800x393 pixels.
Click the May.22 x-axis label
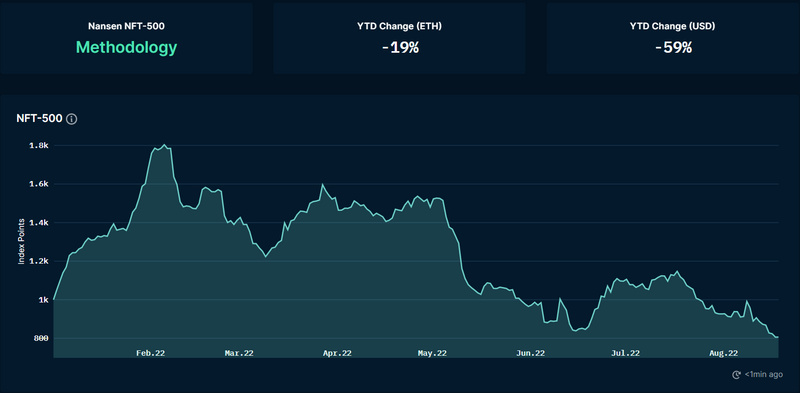pyautogui.click(x=433, y=353)
